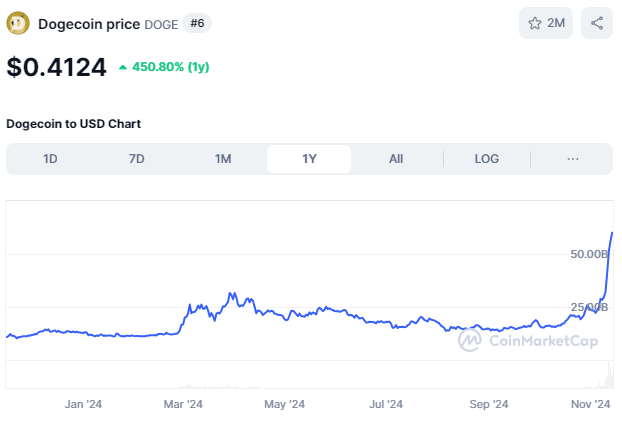Show the All time range chart
This screenshot has width=622, height=428.
coord(396,159)
